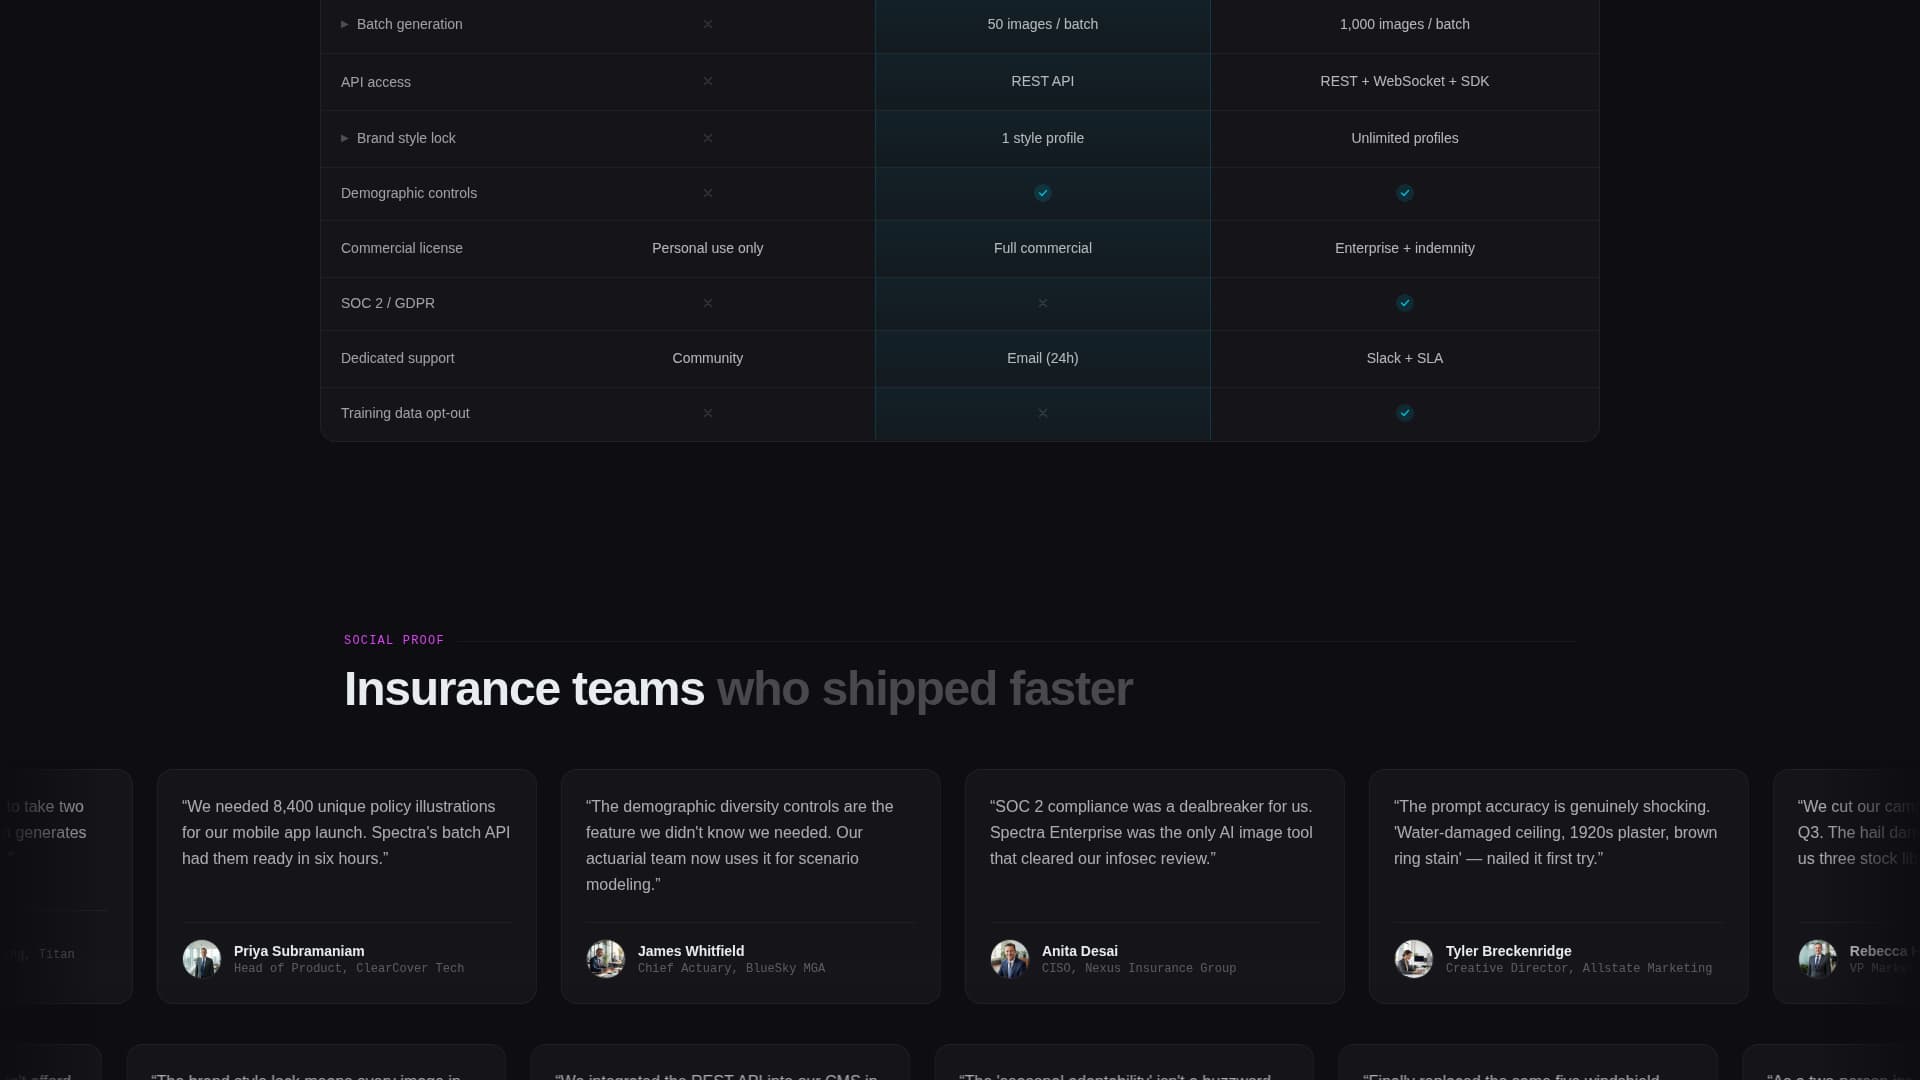Click the Enterprise checkmark for Demographic controls

[x=1405, y=193]
